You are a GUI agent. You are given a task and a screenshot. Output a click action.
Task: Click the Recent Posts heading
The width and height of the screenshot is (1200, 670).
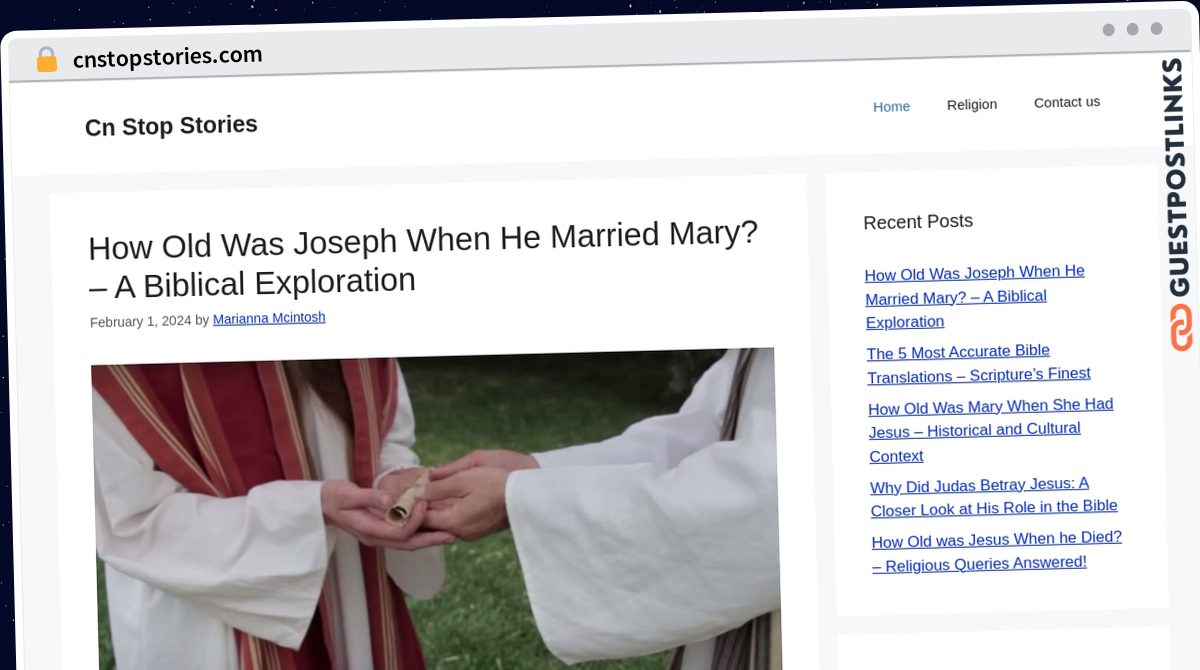tap(918, 221)
